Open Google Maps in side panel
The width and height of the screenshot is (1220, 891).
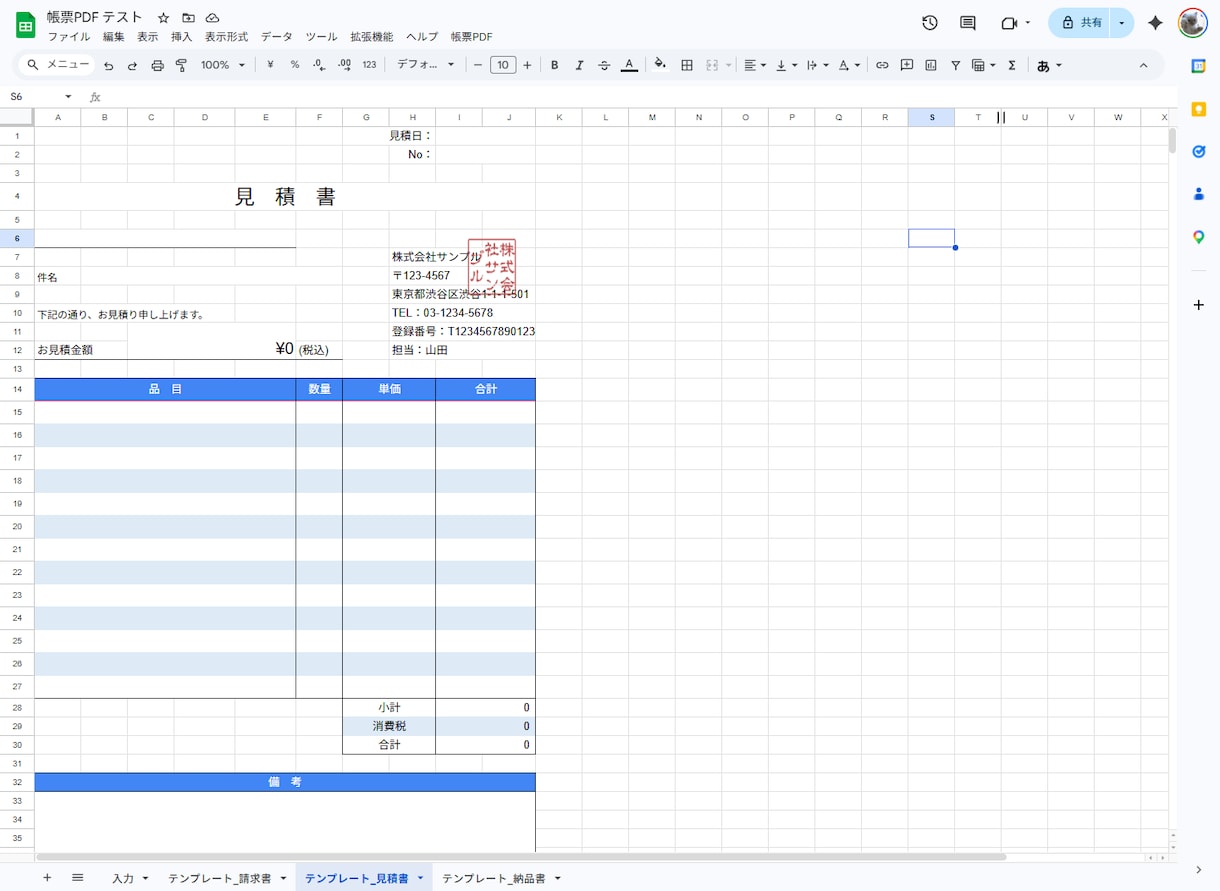pyautogui.click(x=1199, y=237)
